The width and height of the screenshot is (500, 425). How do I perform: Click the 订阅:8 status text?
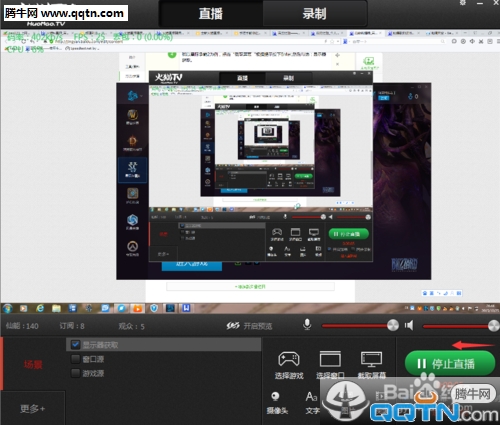click(x=72, y=326)
